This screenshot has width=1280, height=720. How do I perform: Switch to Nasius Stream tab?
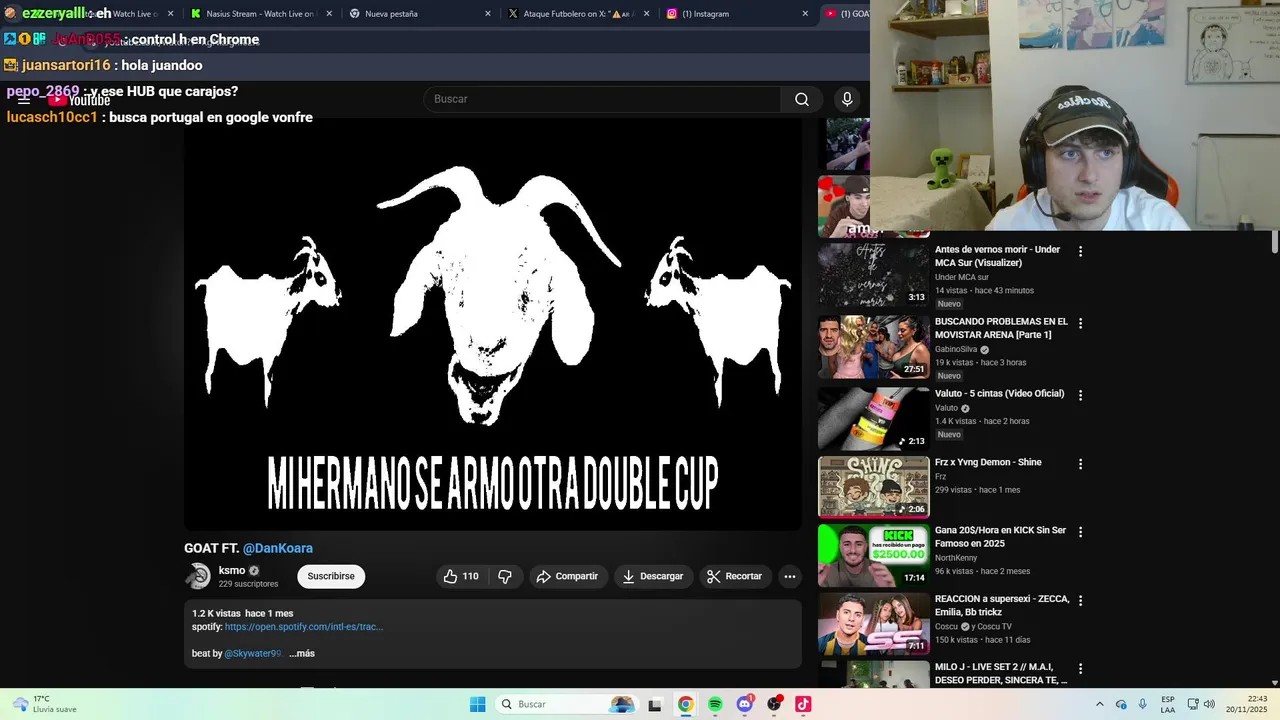(x=260, y=14)
